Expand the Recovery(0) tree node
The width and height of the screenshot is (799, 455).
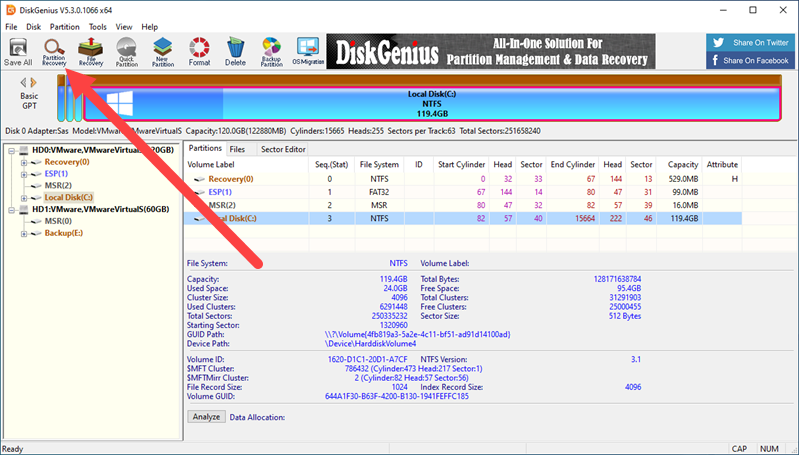point(23,163)
